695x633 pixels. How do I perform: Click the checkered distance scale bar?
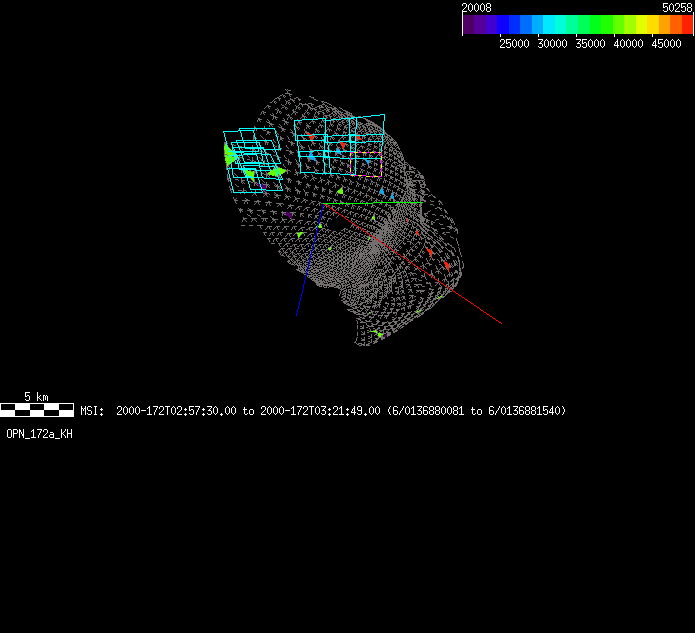pyautogui.click(x=37, y=410)
